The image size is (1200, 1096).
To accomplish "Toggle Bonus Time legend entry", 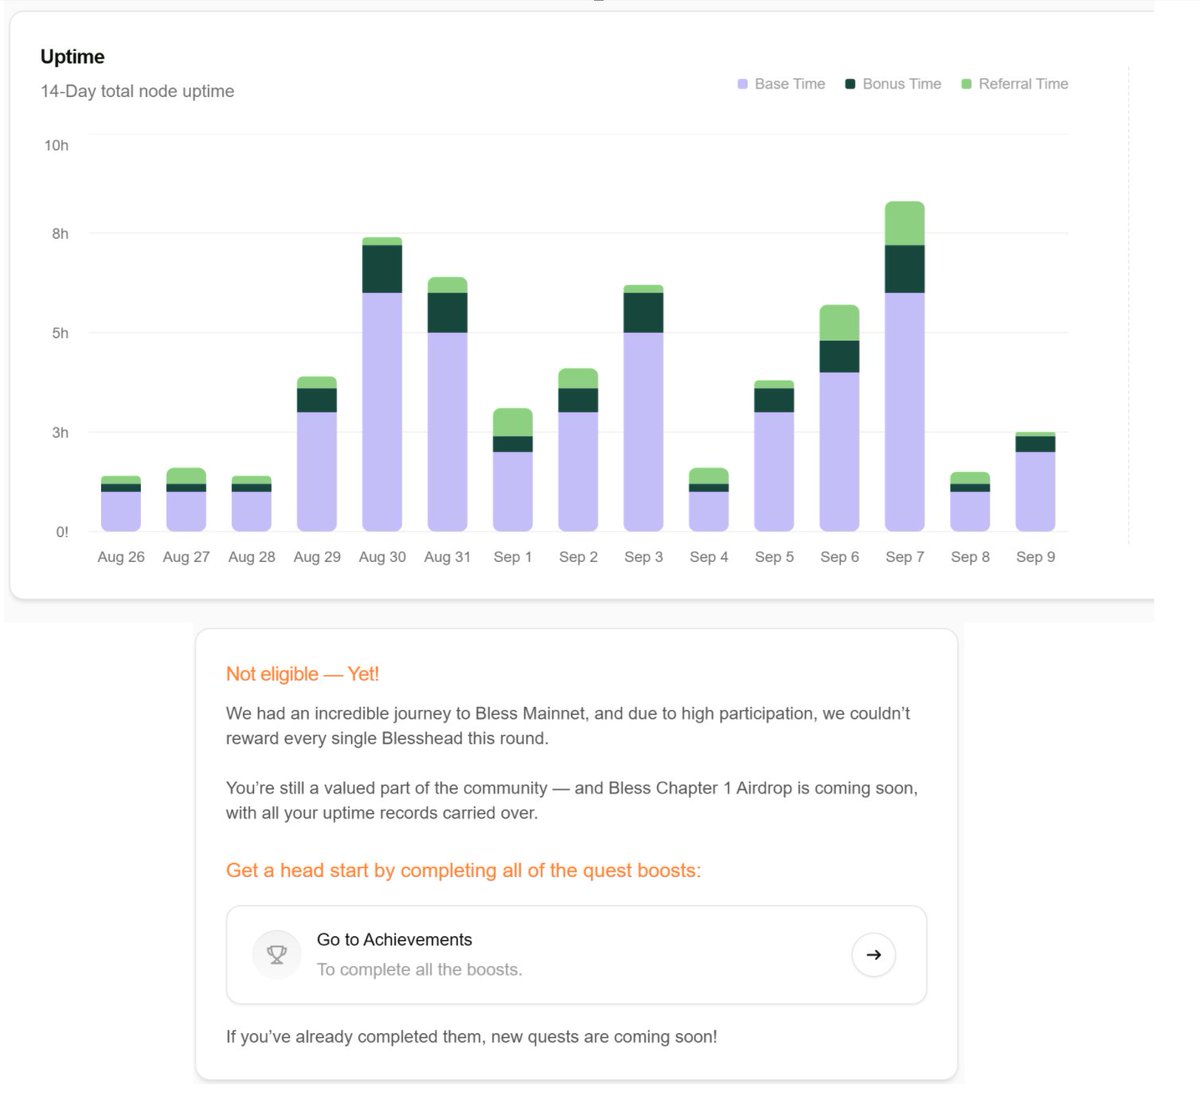I will click(893, 84).
